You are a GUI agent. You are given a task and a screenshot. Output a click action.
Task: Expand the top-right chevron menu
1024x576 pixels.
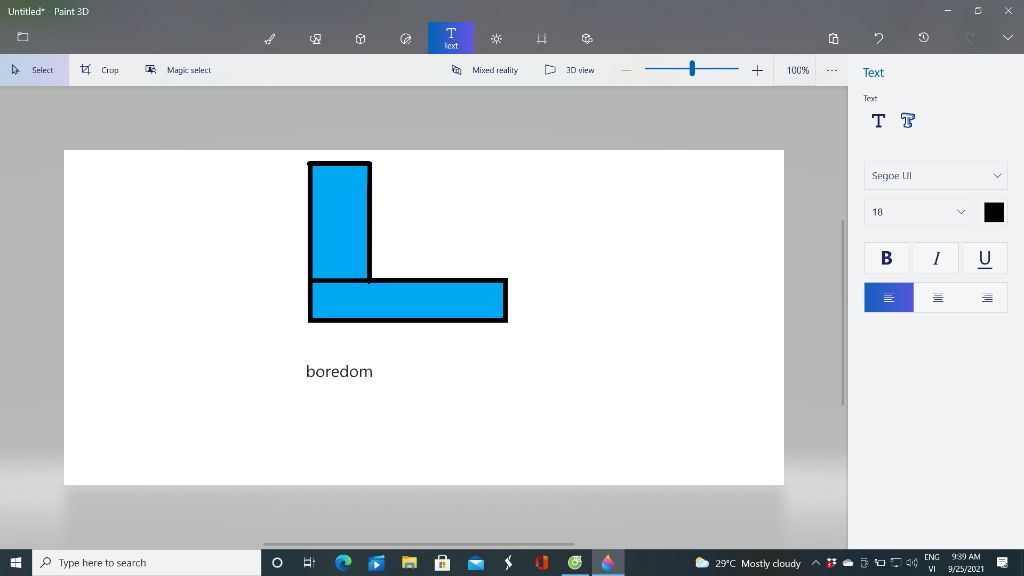[1008, 38]
